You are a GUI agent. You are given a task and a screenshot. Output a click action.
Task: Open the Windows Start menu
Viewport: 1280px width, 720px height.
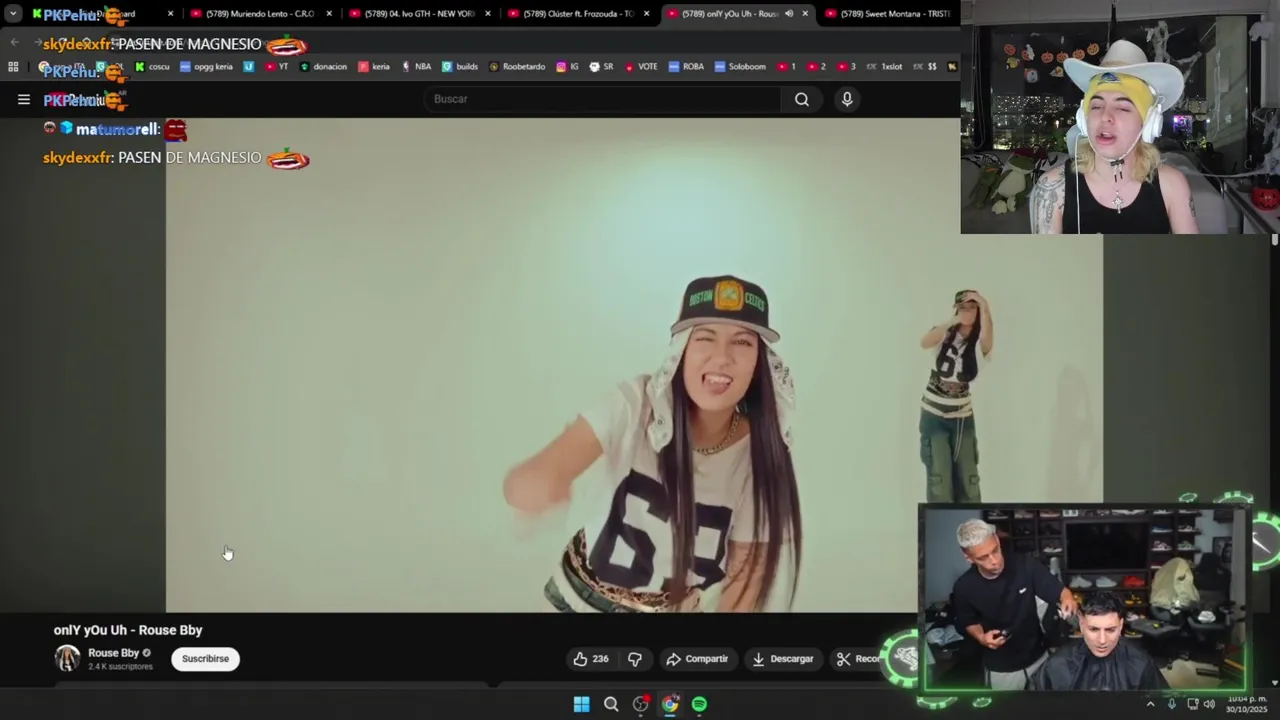click(x=581, y=704)
